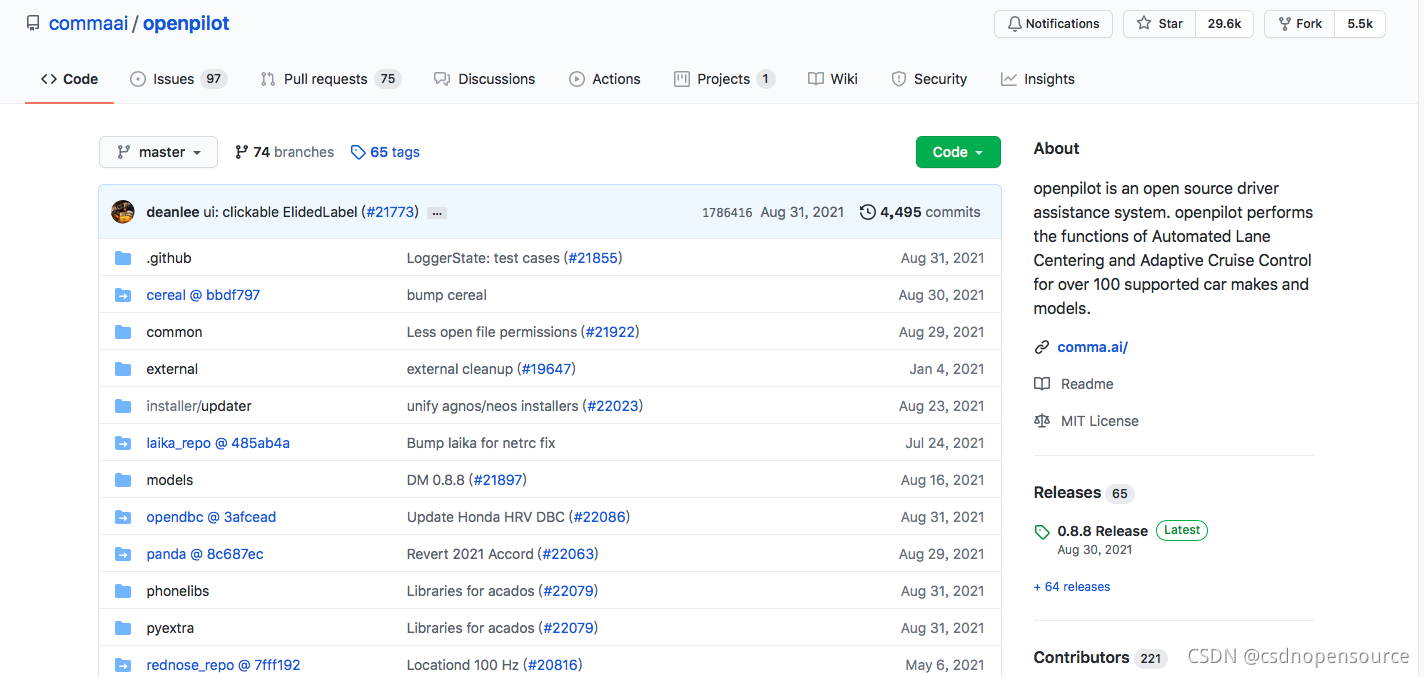Open the Pull requests tab
This screenshot has width=1424, height=677.
point(330,79)
